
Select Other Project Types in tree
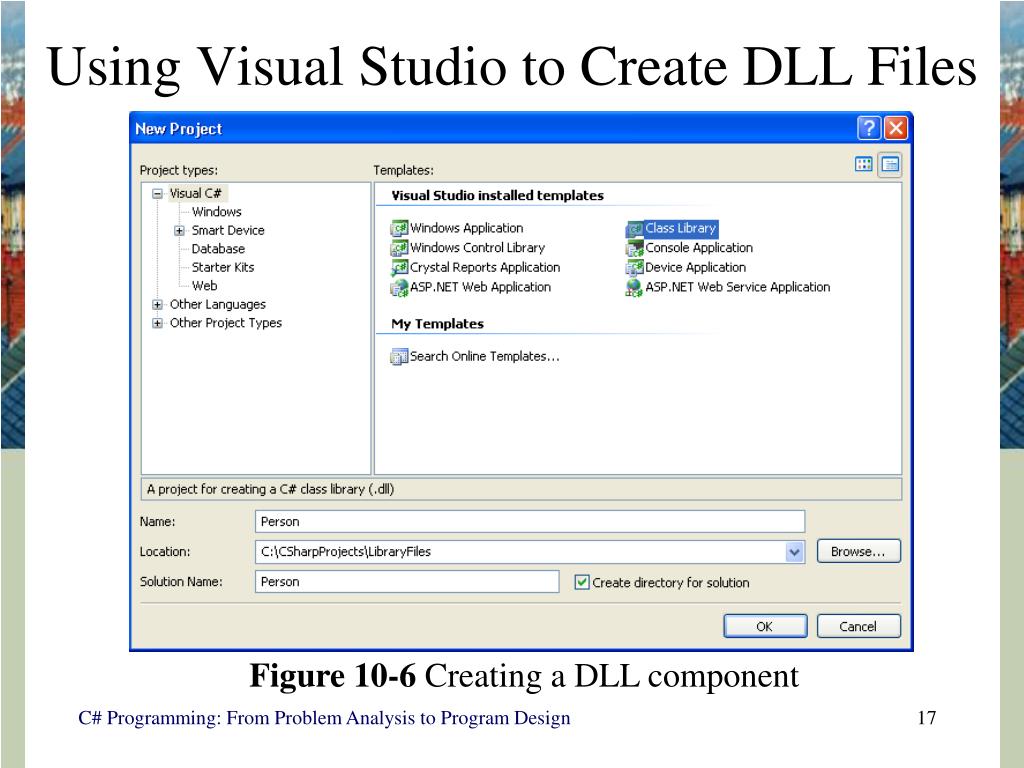[225, 323]
